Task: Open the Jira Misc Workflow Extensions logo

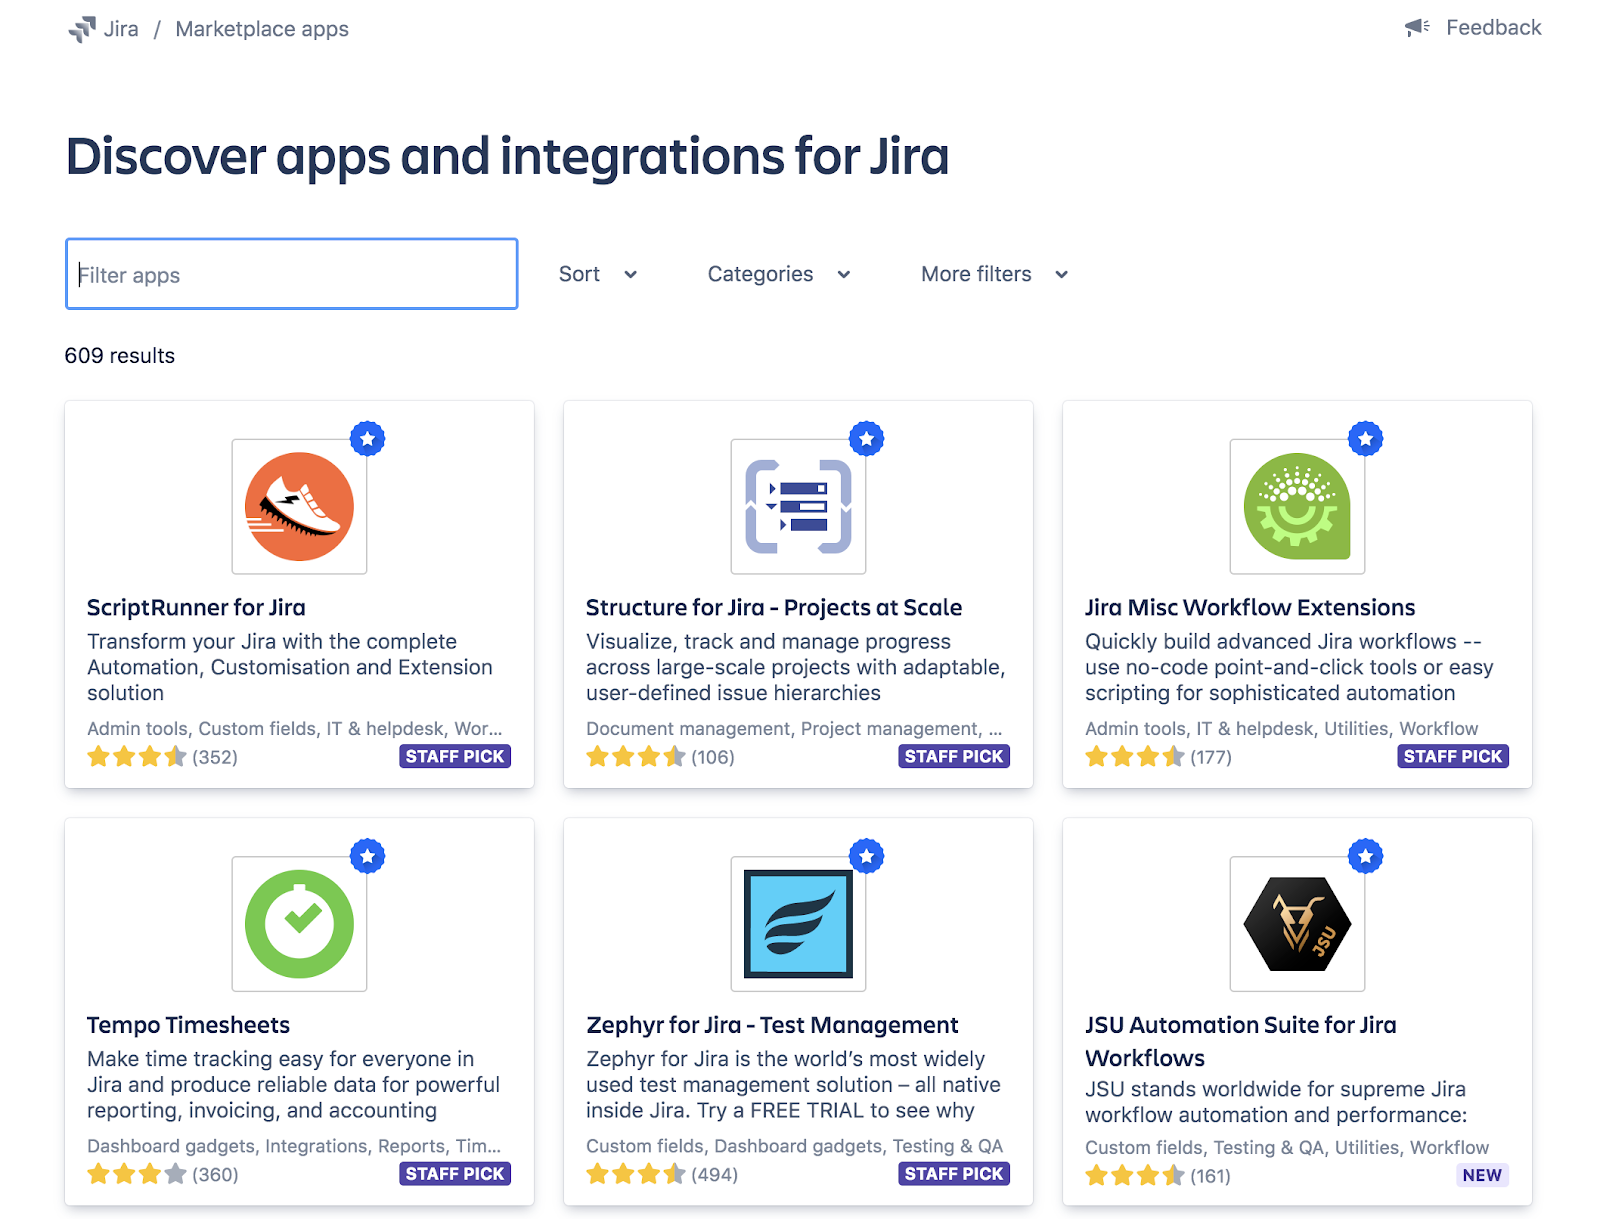Action: point(1297,506)
